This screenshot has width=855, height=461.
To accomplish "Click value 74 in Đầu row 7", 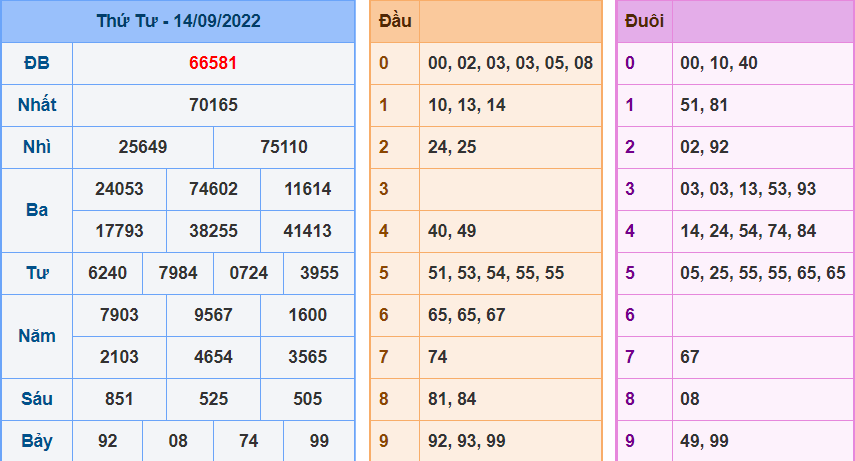I will click(x=438, y=357).
